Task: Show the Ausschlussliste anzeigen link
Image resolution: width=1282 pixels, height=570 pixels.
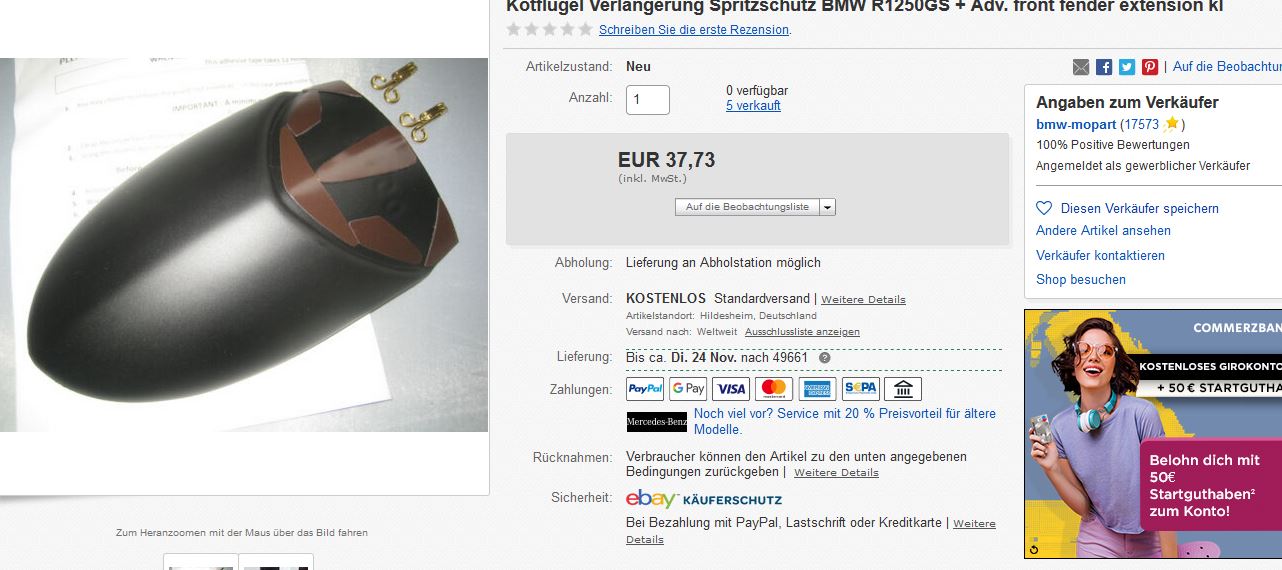Action: coord(802,332)
